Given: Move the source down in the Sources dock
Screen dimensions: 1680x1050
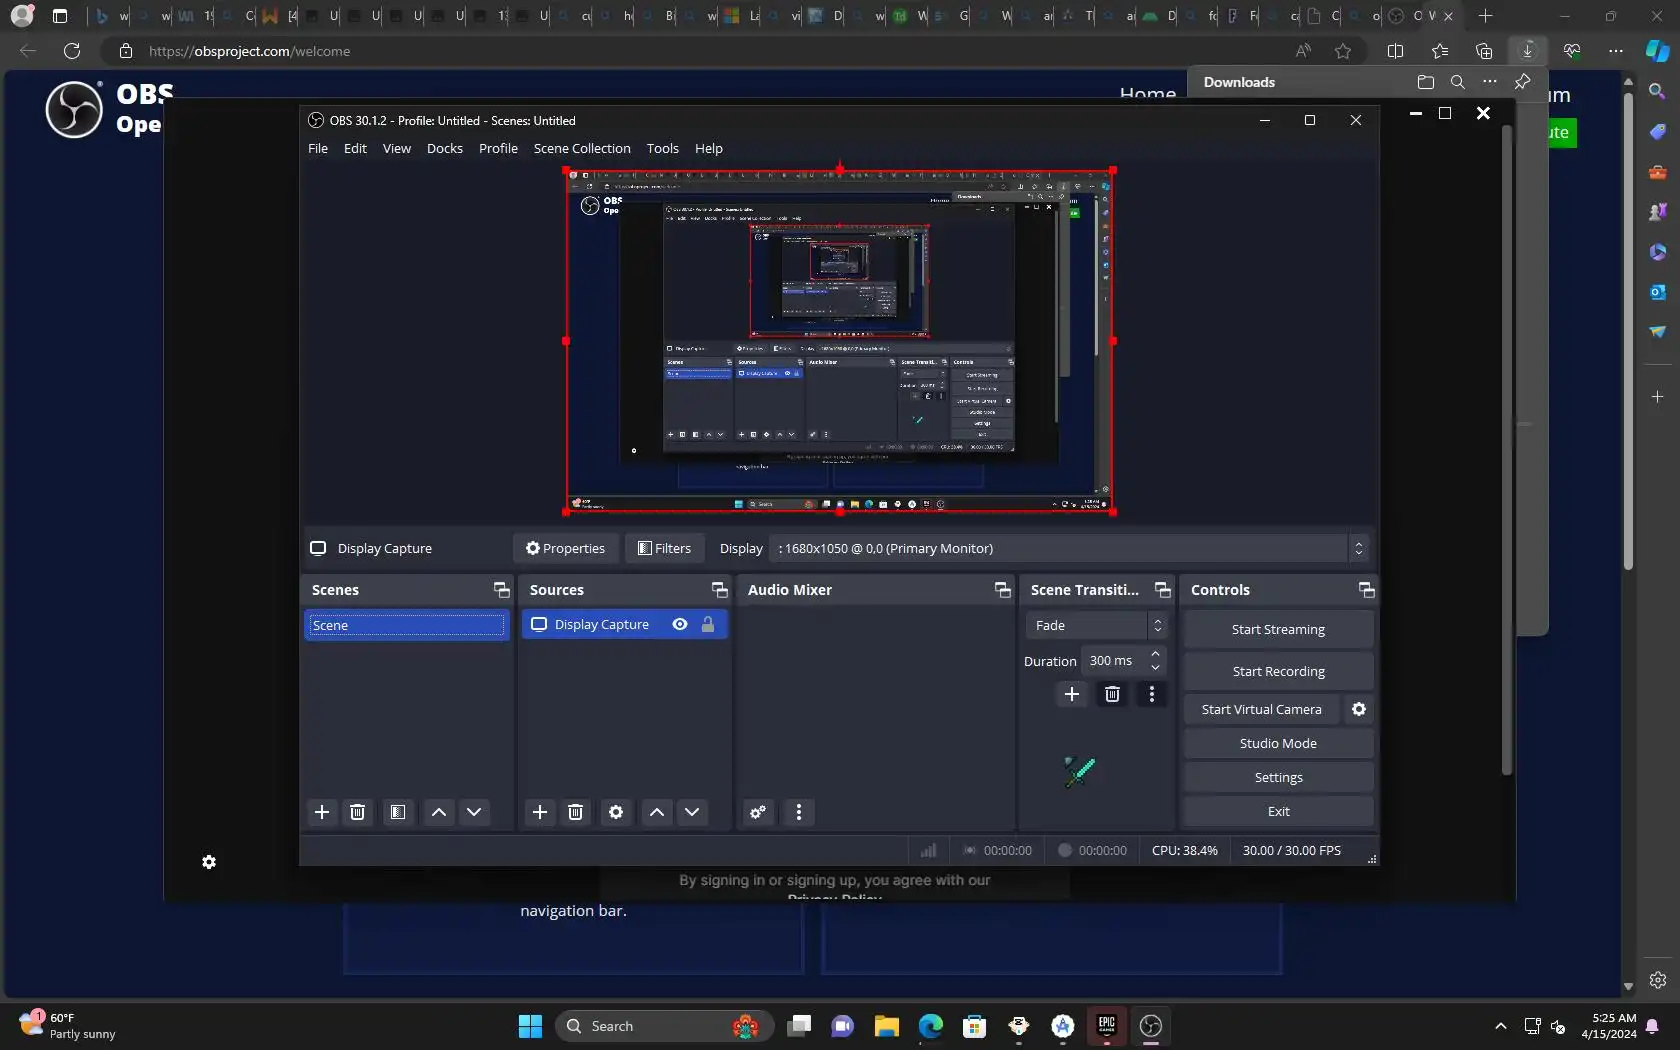Looking at the screenshot, I should [692, 812].
